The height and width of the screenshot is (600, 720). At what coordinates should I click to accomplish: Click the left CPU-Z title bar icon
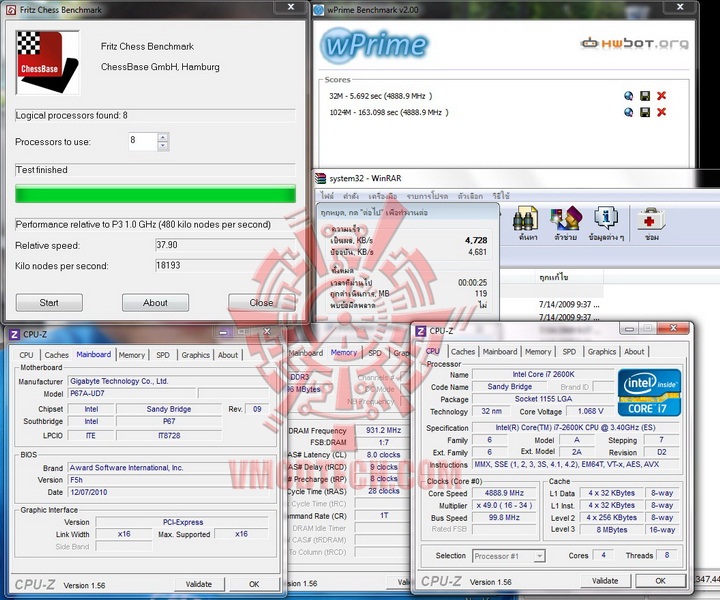tap(14, 334)
